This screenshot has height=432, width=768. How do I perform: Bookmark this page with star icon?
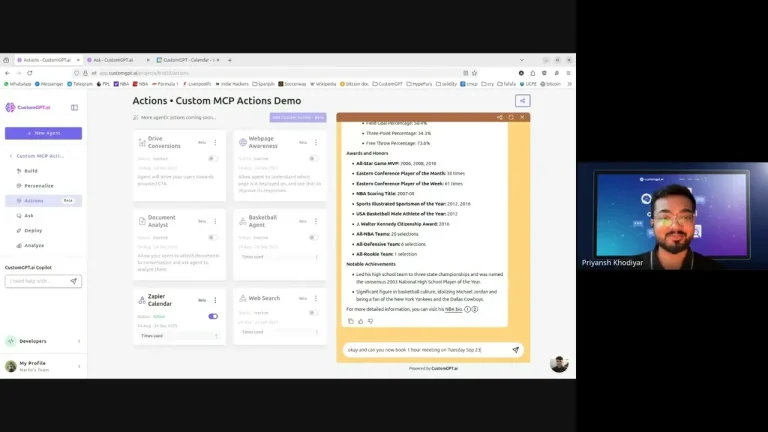474,73
